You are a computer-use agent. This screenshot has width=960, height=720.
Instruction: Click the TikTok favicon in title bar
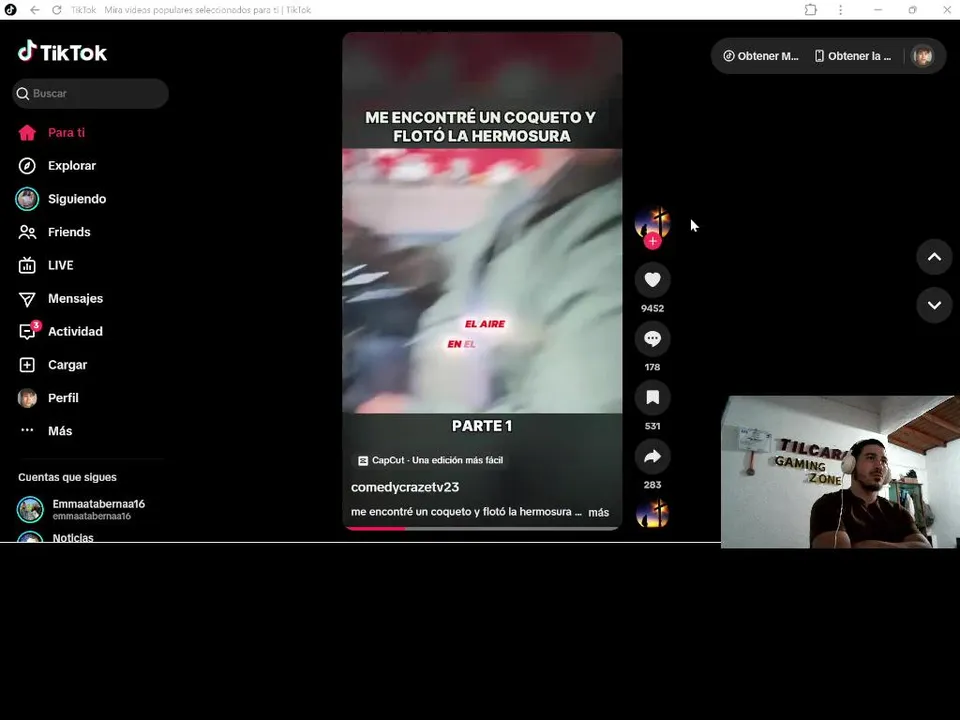pyautogui.click(x=10, y=10)
